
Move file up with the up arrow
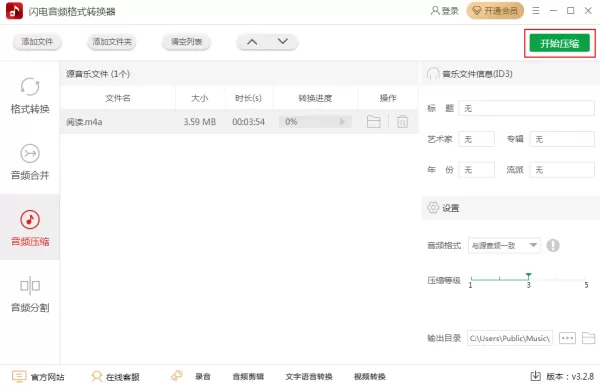(x=252, y=42)
